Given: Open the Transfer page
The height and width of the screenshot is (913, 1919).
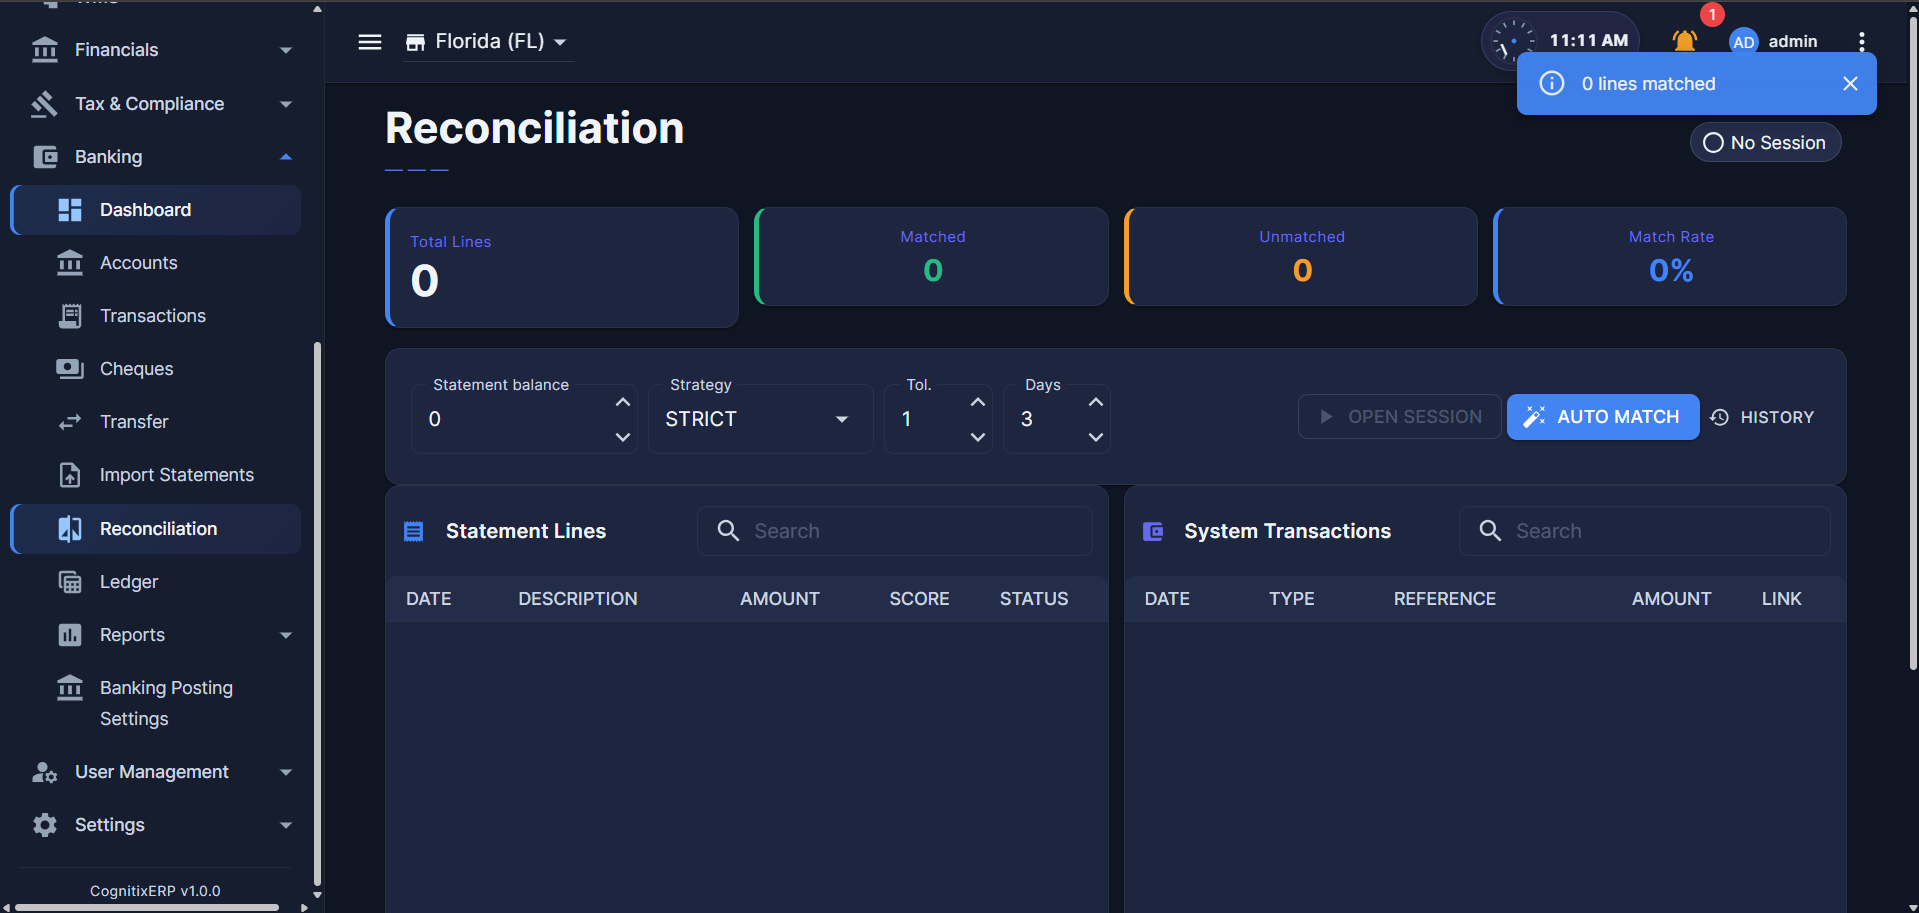Looking at the screenshot, I should click(156, 422).
